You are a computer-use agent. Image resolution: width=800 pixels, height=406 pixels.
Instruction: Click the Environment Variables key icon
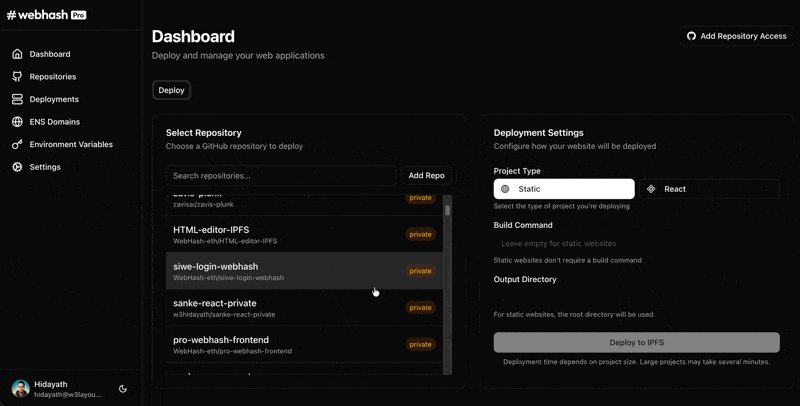17,144
